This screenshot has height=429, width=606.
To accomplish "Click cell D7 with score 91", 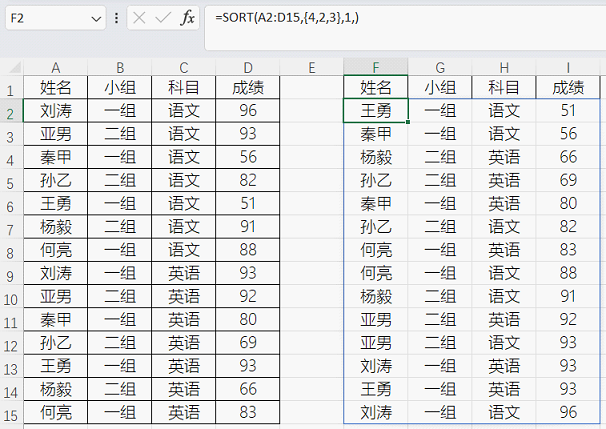I will pyautogui.click(x=248, y=226).
